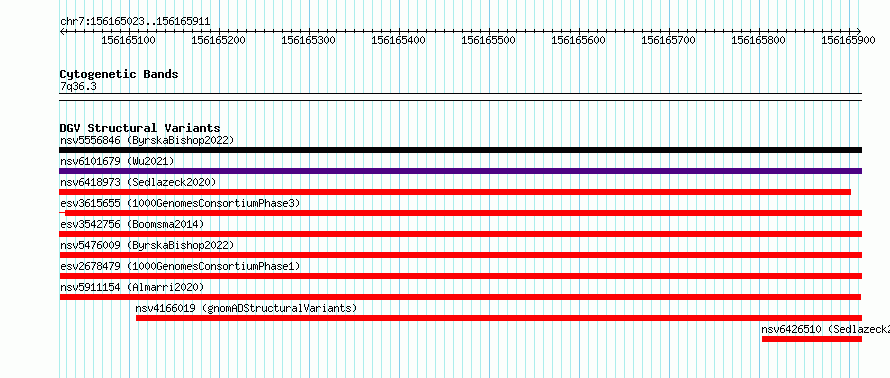Click the 156165400 ruler tick label

coord(398,40)
